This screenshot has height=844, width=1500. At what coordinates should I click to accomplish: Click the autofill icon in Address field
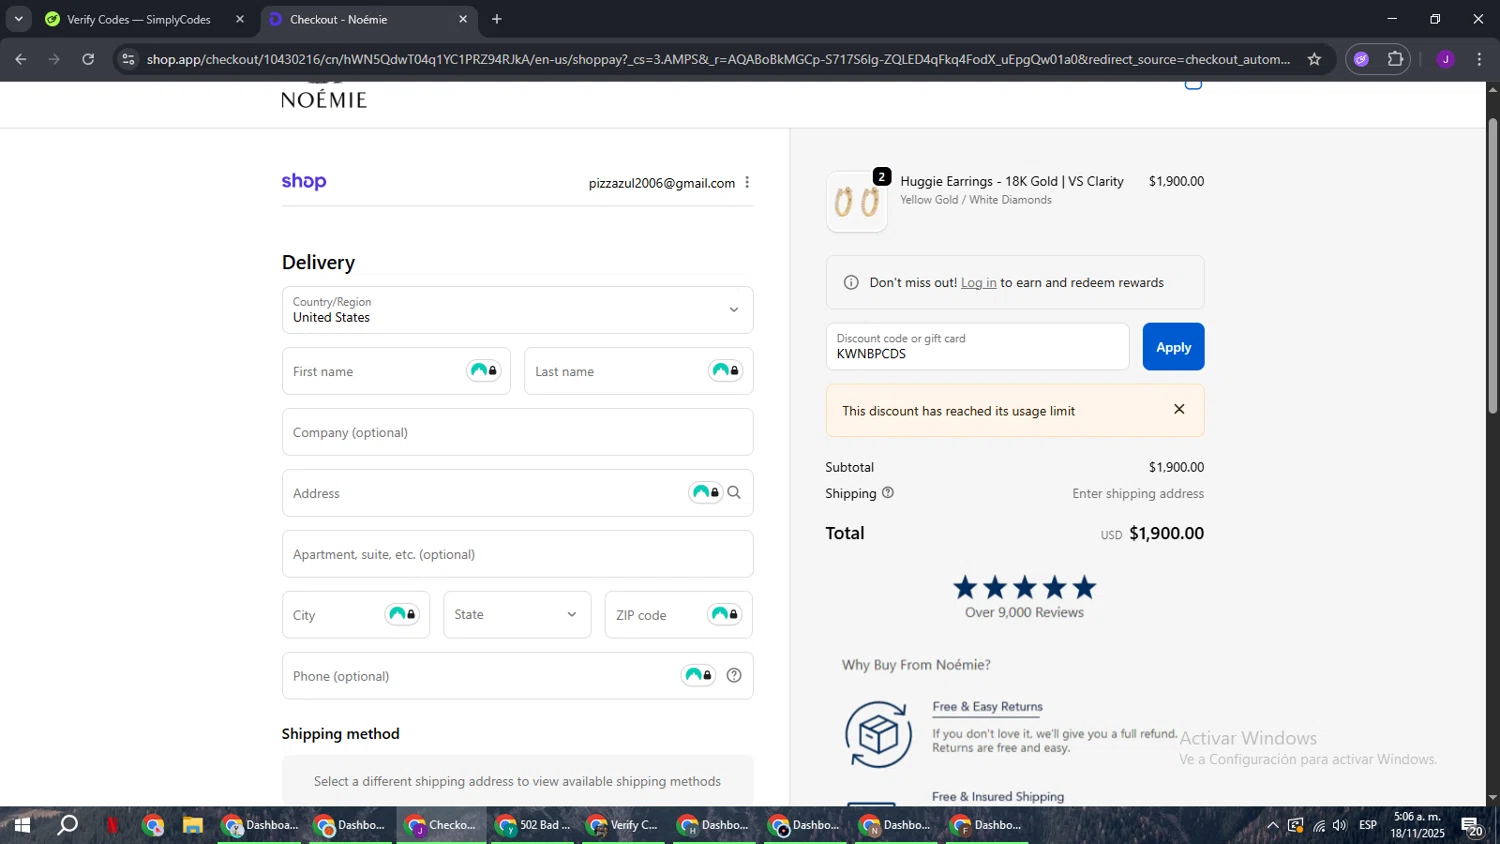706,492
